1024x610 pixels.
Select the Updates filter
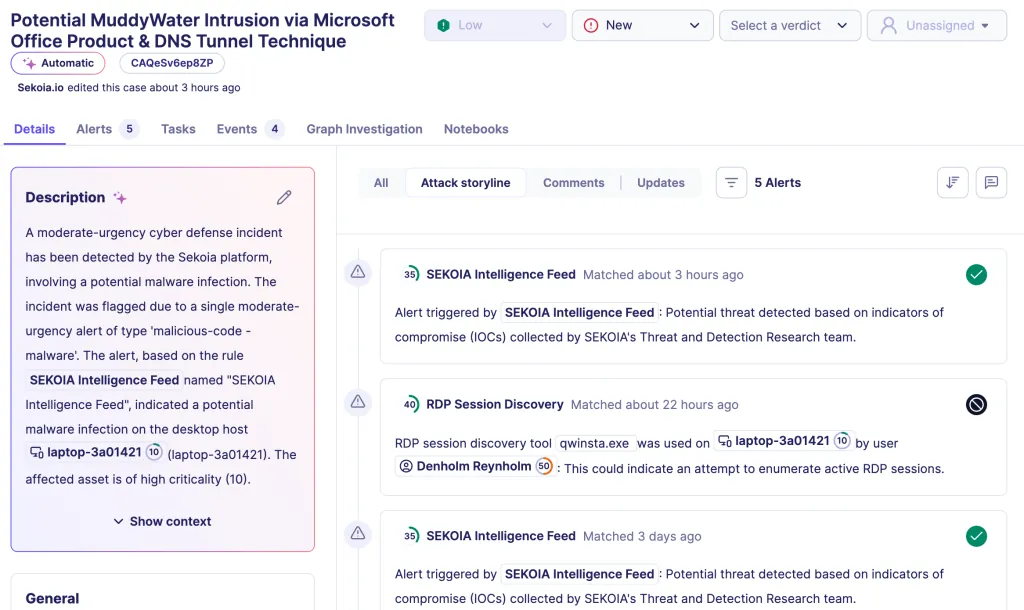coord(661,183)
